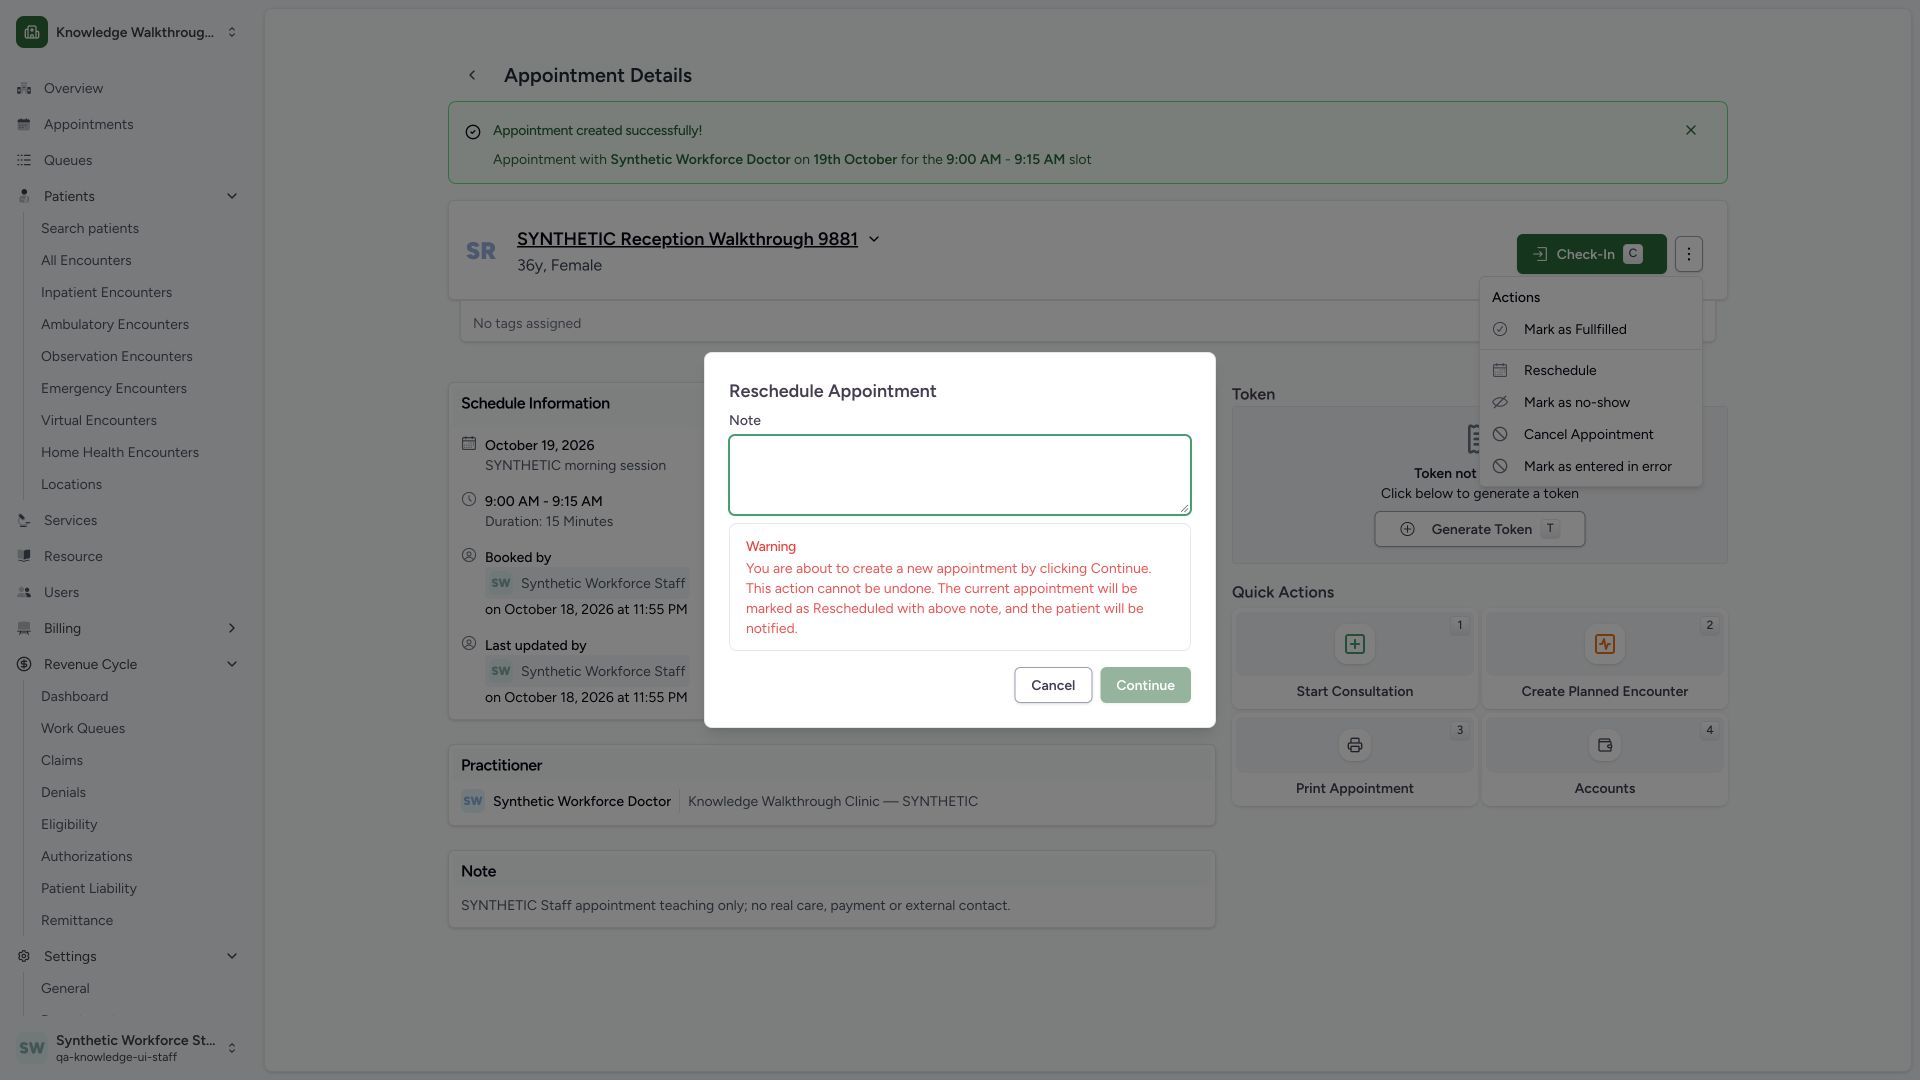This screenshot has height=1080, width=1920.
Task: Dismiss the appointment created success banner
Action: point(1690,130)
